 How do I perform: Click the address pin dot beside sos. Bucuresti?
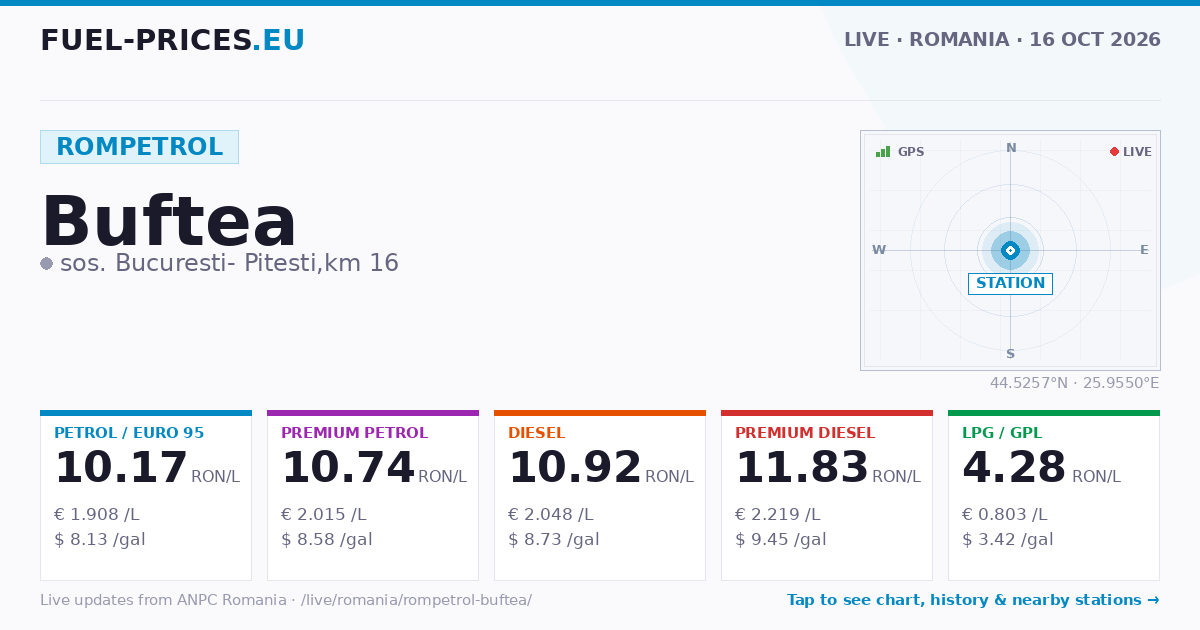46,264
